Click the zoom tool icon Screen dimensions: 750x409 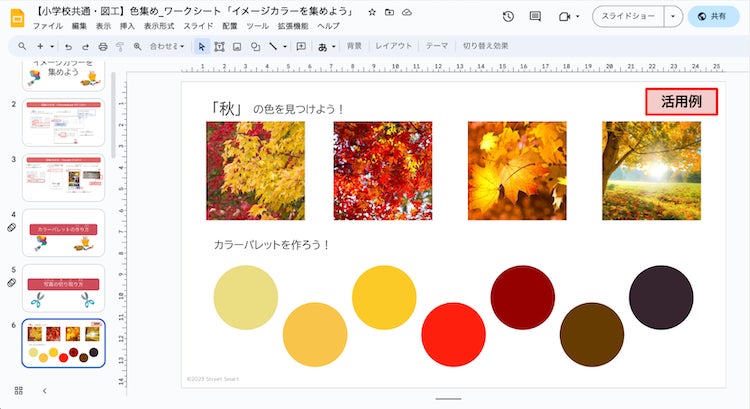(137, 46)
